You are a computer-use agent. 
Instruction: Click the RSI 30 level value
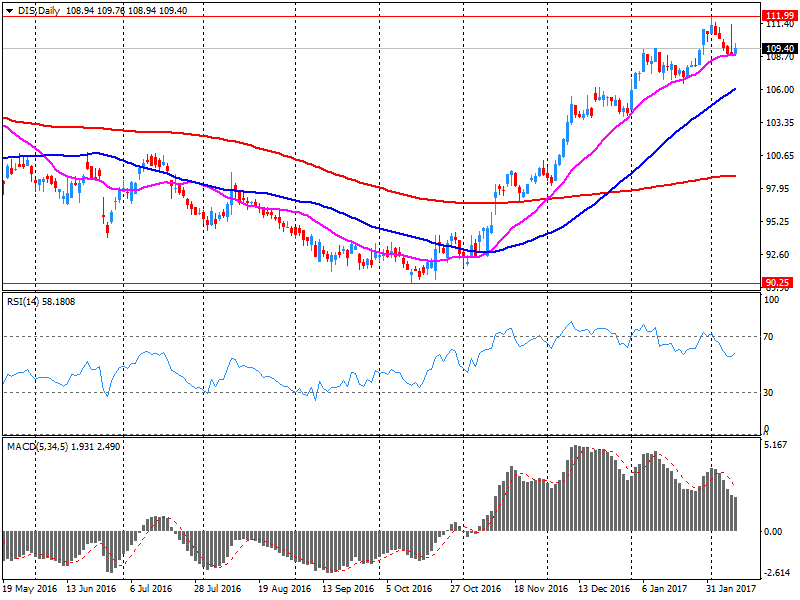(770, 393)
